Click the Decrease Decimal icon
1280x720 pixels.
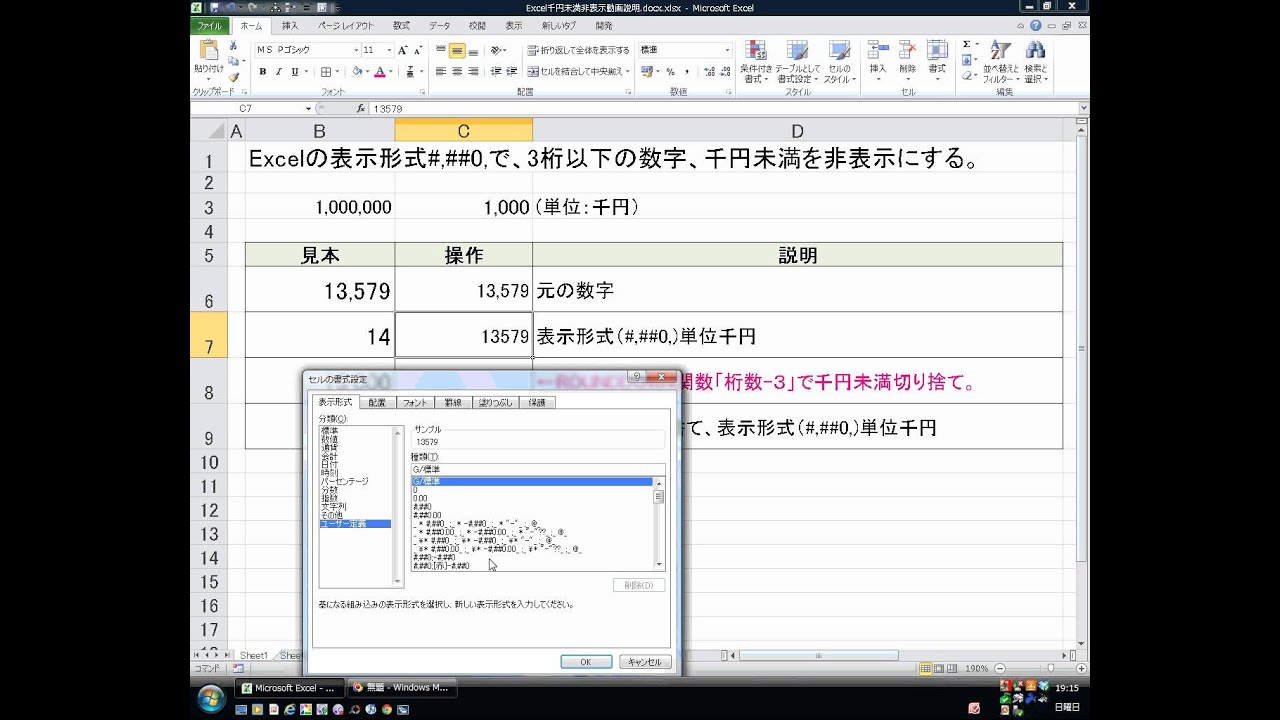(x=724, y=72)
